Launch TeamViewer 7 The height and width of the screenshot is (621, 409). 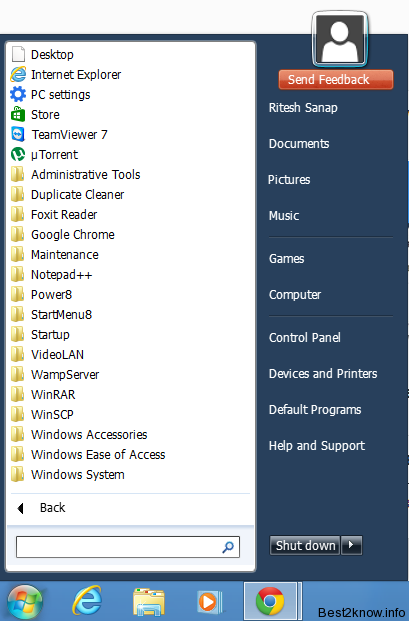tap(59, 135)
